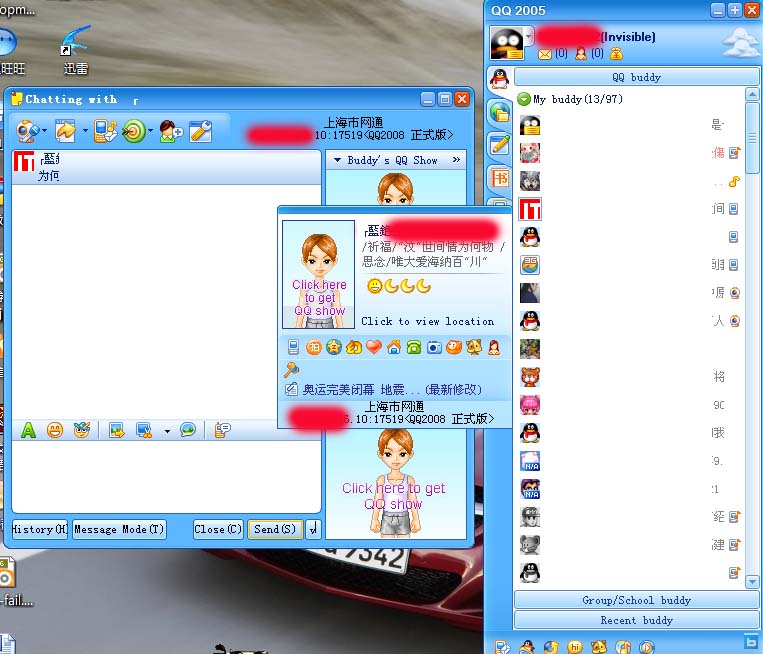763x654 pixels.
Task: Click the screen capture icon
Action: click(x=144, y=430)
